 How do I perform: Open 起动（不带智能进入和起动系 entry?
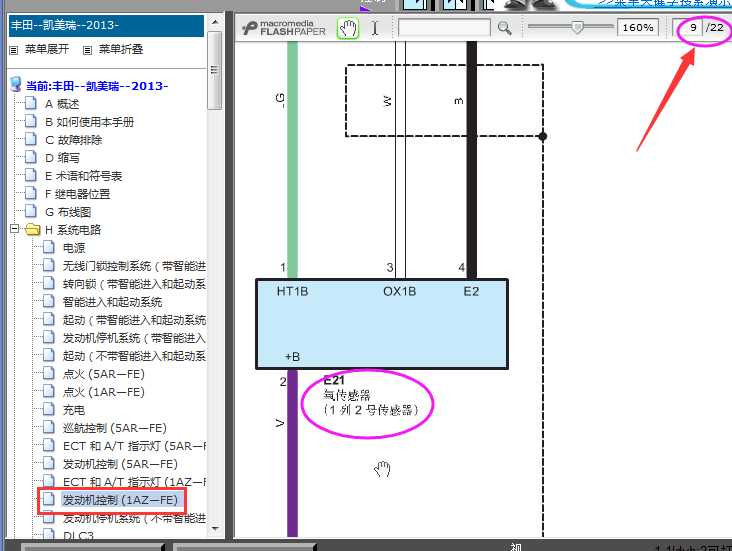(134, 356)
